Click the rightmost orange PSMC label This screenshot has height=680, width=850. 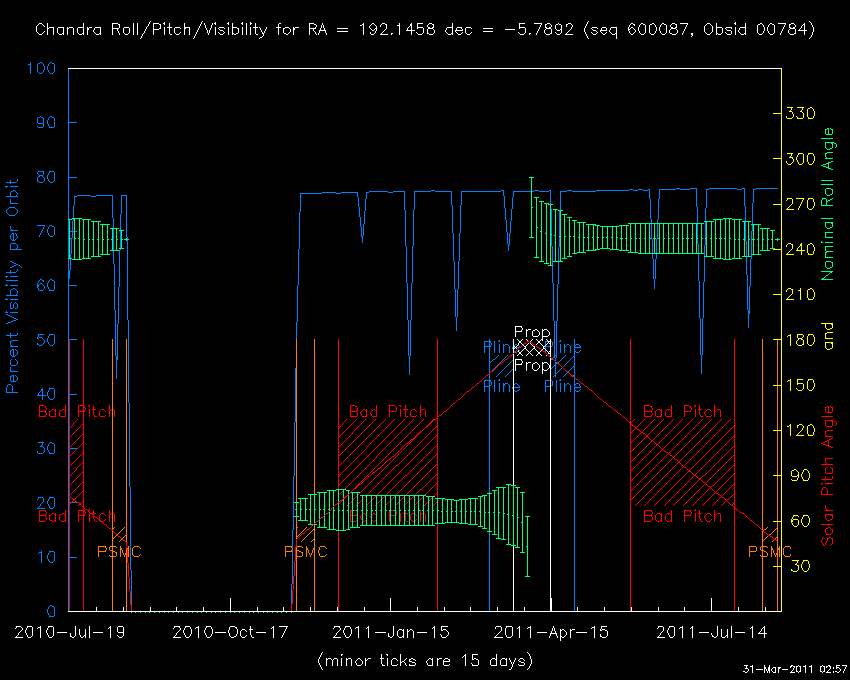[x=769, y=551]
